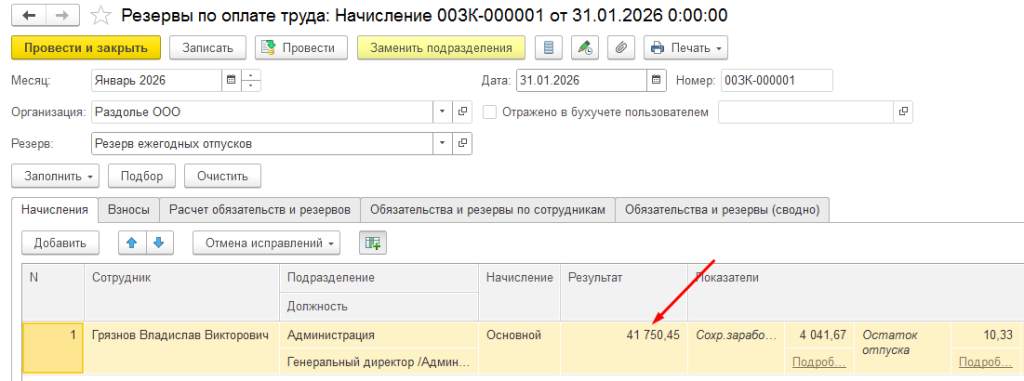Expand the Организация dropdown list
The width and height of the screenshot is (1024, 381).
pyautogui.click(x=443, y=112)
